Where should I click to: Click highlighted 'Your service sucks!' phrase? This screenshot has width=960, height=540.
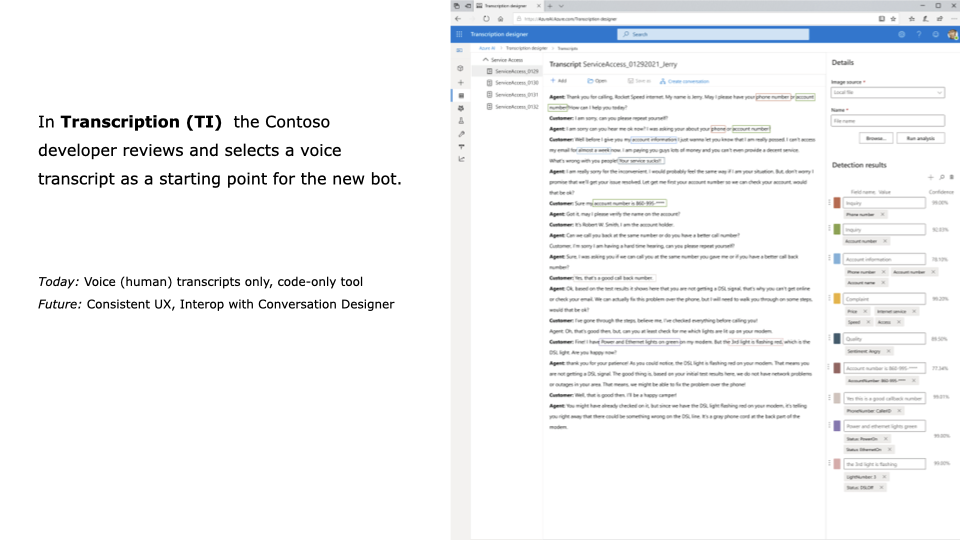pos(640,161)
